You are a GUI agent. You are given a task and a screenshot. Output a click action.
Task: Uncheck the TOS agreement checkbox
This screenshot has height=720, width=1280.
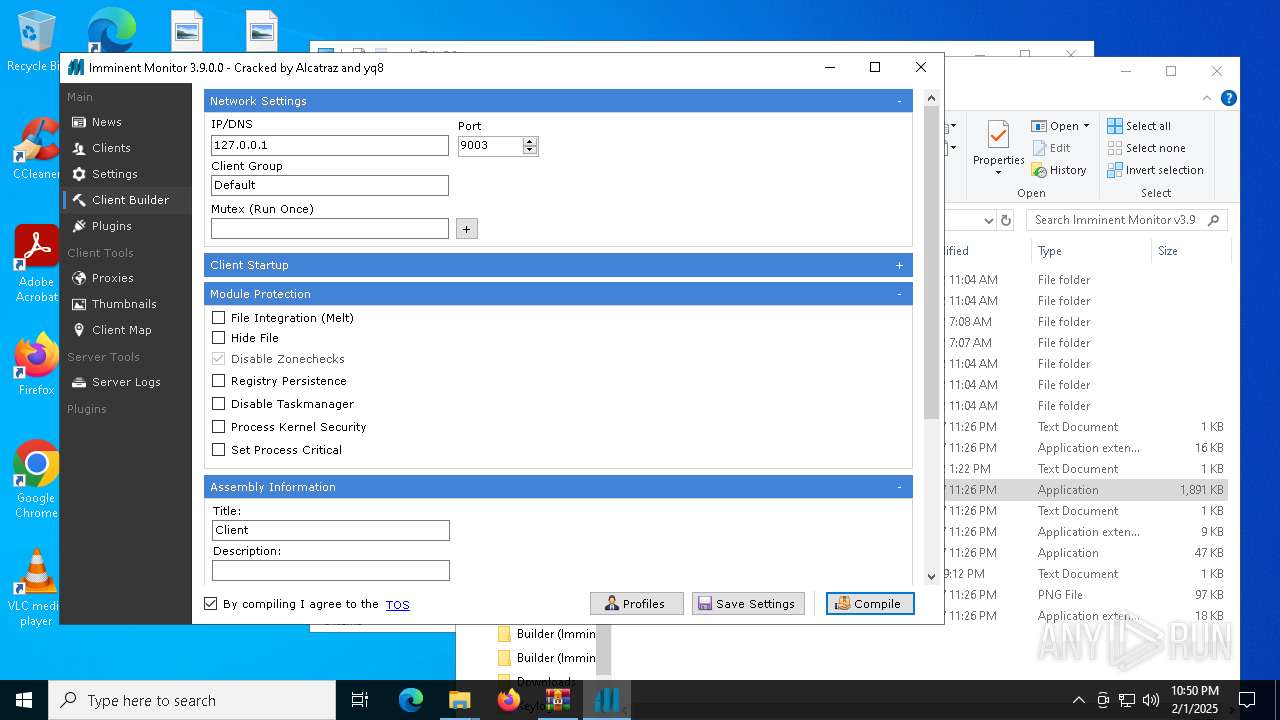210,604
